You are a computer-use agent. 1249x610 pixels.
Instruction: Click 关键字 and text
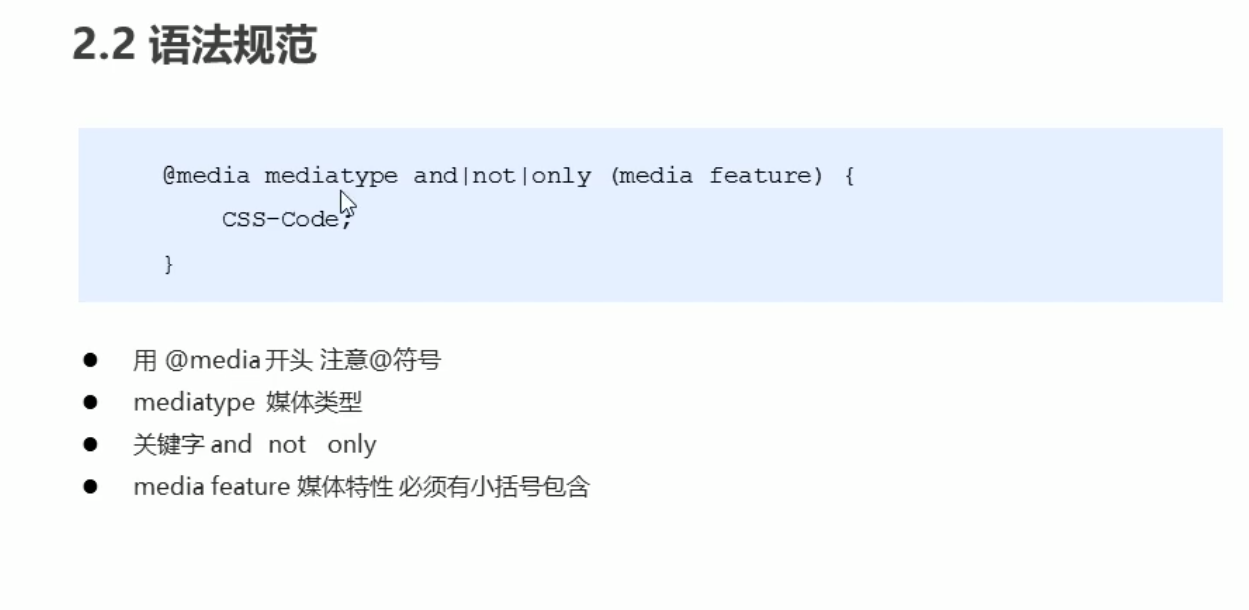(192, 445)
